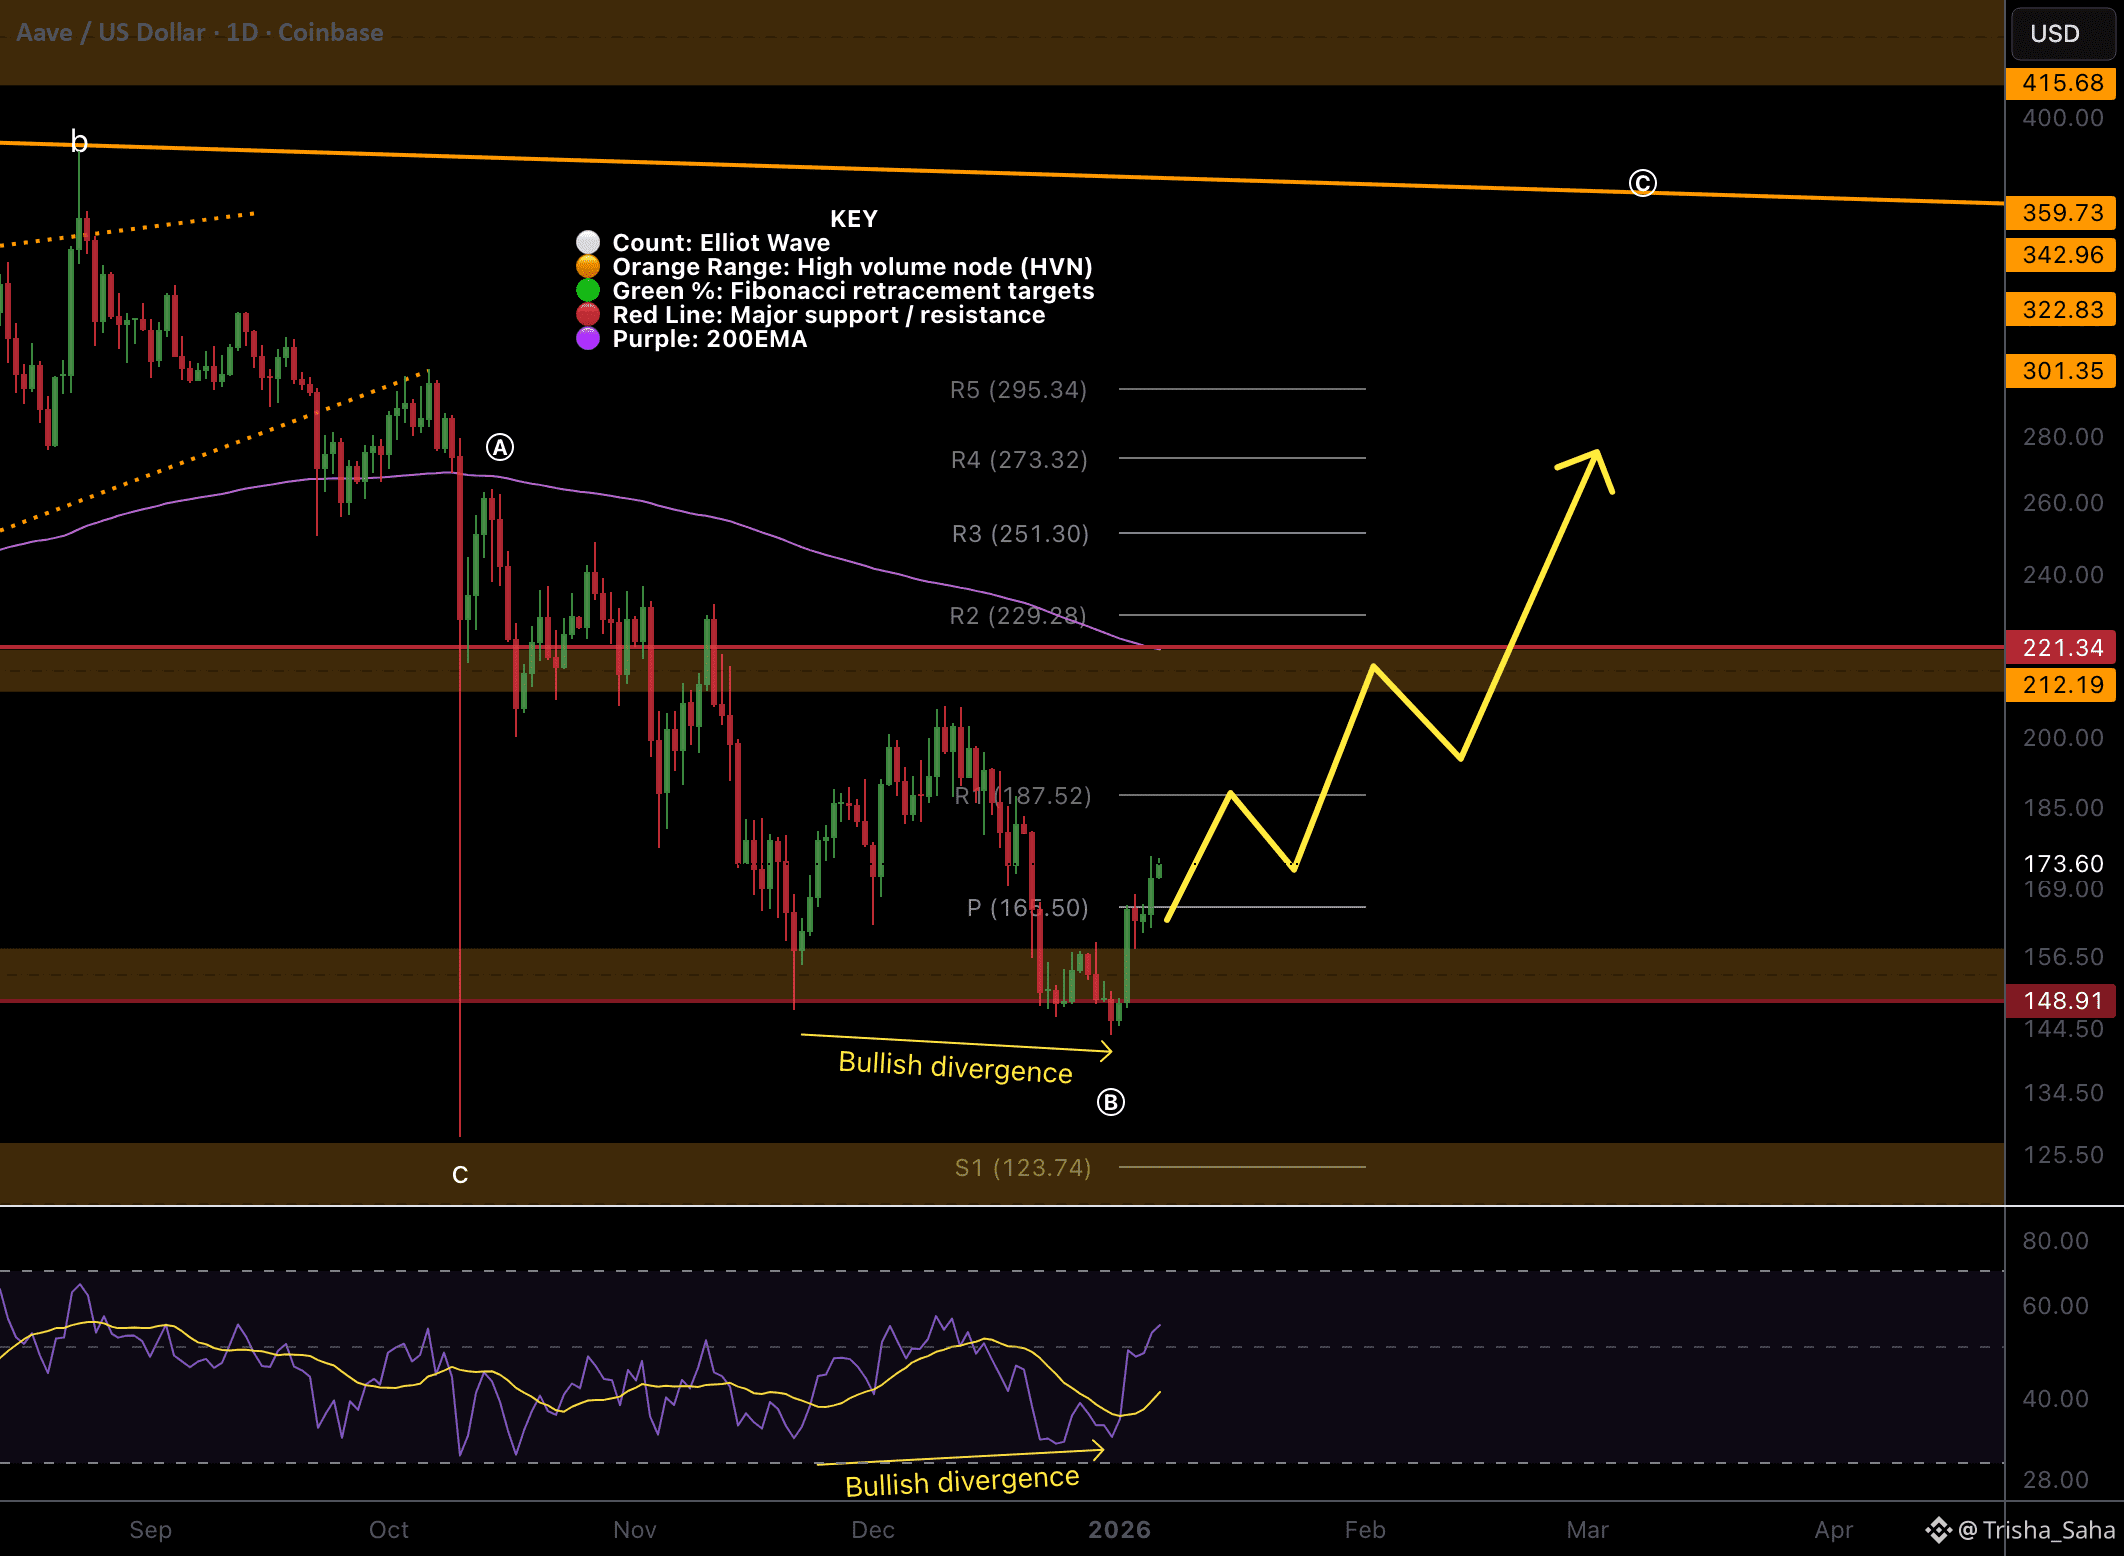
Task: Click the red support/resistance key dot
Action: pos(588,314)
